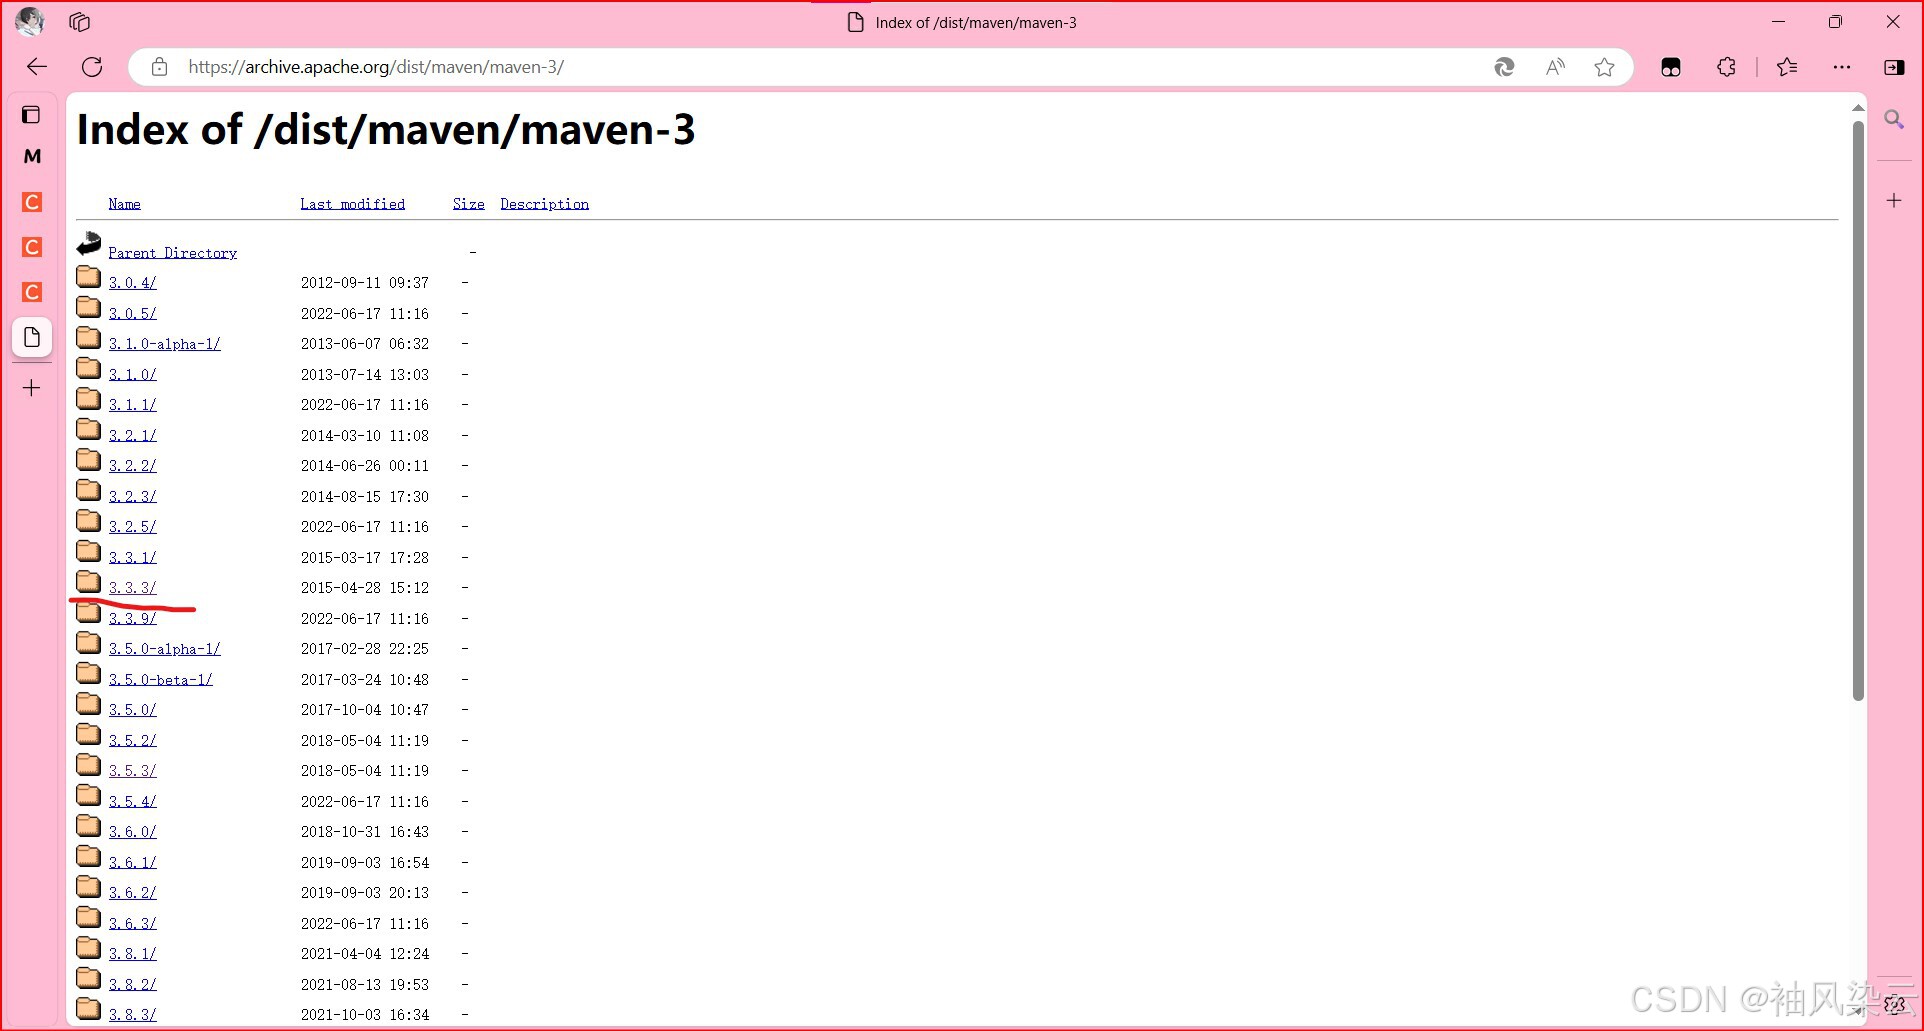The image size is (1924, 1031).
Task: Open the 3.0.4/ folder link
Action: pyautogui.click(x=133, y=283)
